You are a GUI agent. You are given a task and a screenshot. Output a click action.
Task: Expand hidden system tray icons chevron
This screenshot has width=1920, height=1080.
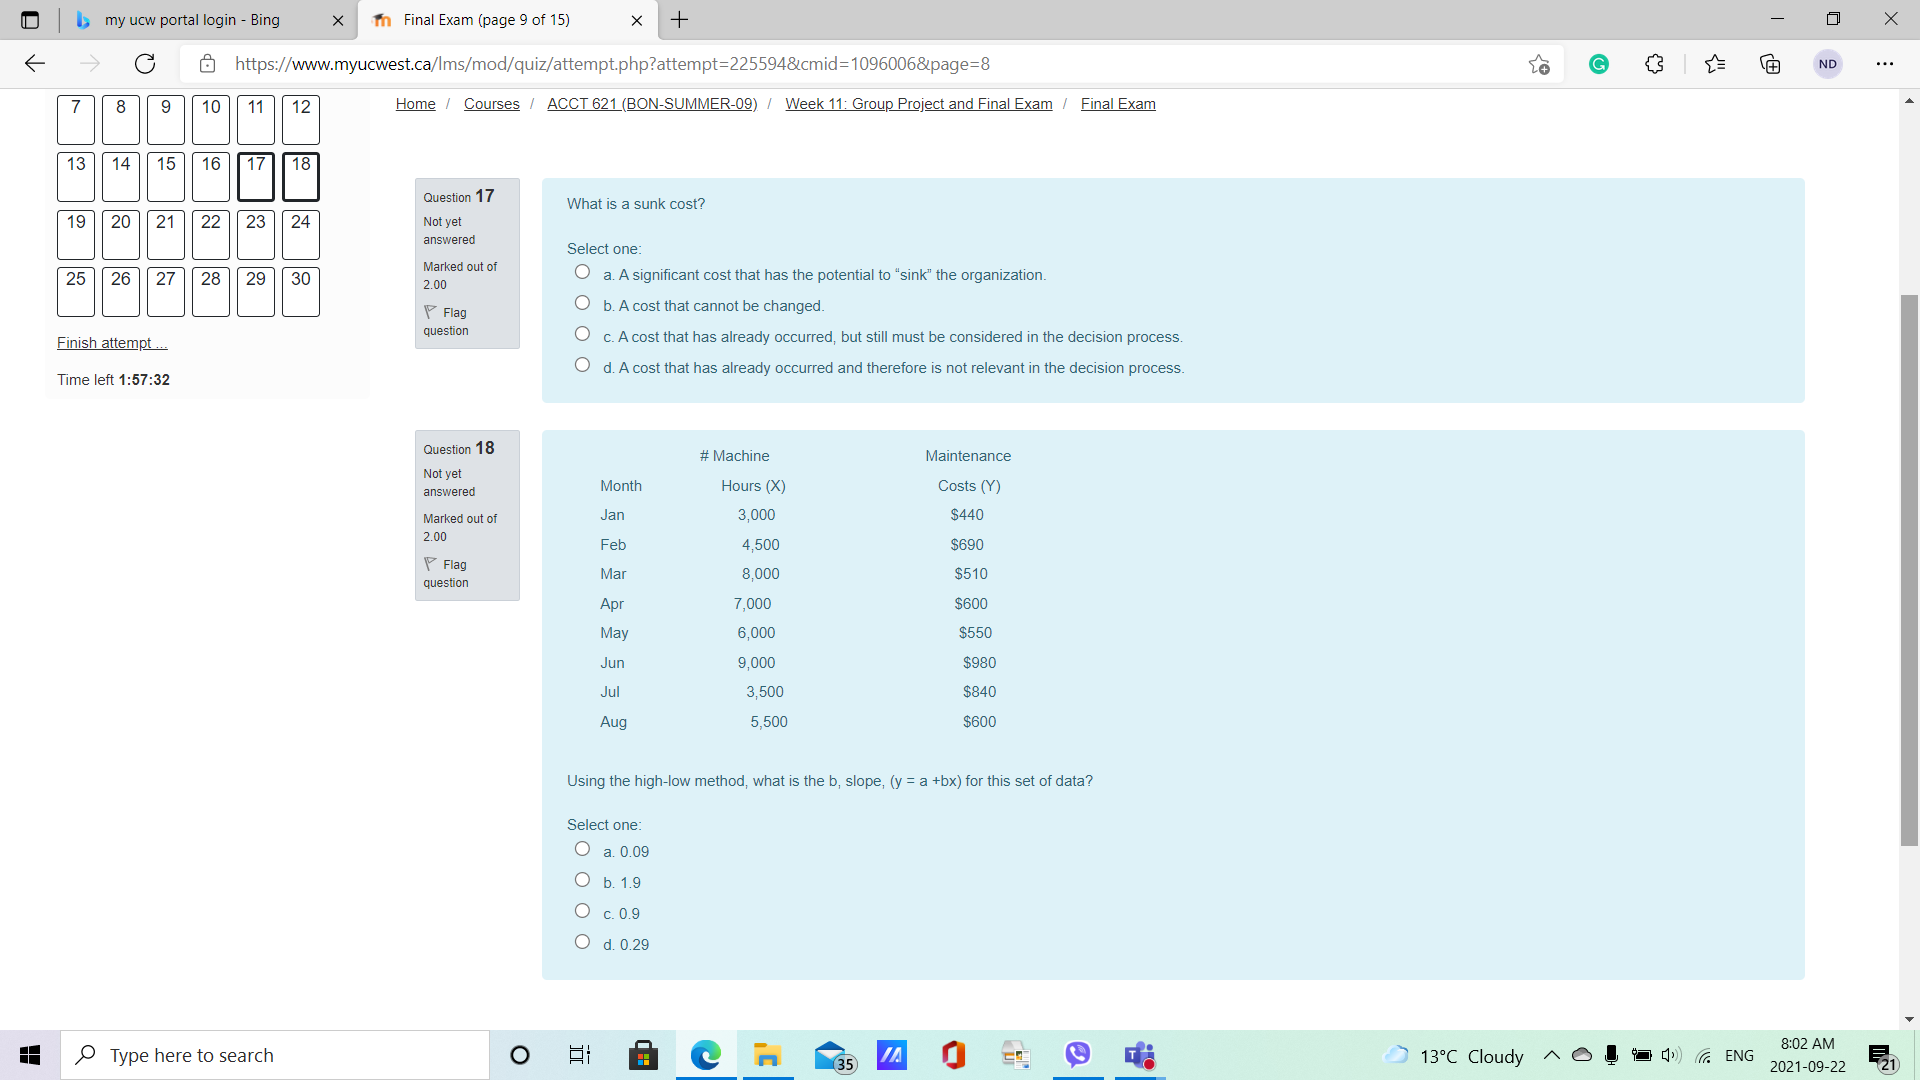coord(1551,1055)
